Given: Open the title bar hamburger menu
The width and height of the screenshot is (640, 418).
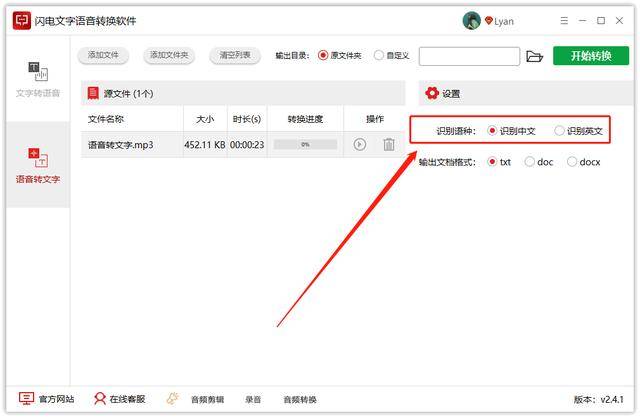Looking at the screenshot, I should [562, 21].
